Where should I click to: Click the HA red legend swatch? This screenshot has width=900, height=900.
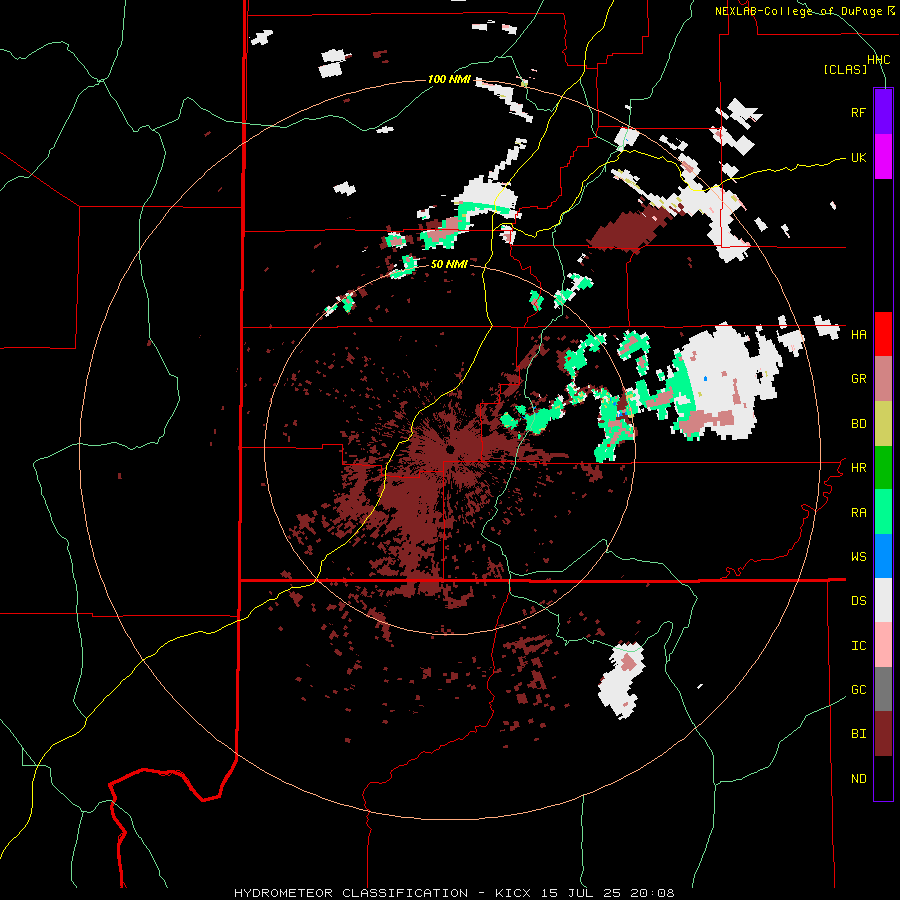883,334
